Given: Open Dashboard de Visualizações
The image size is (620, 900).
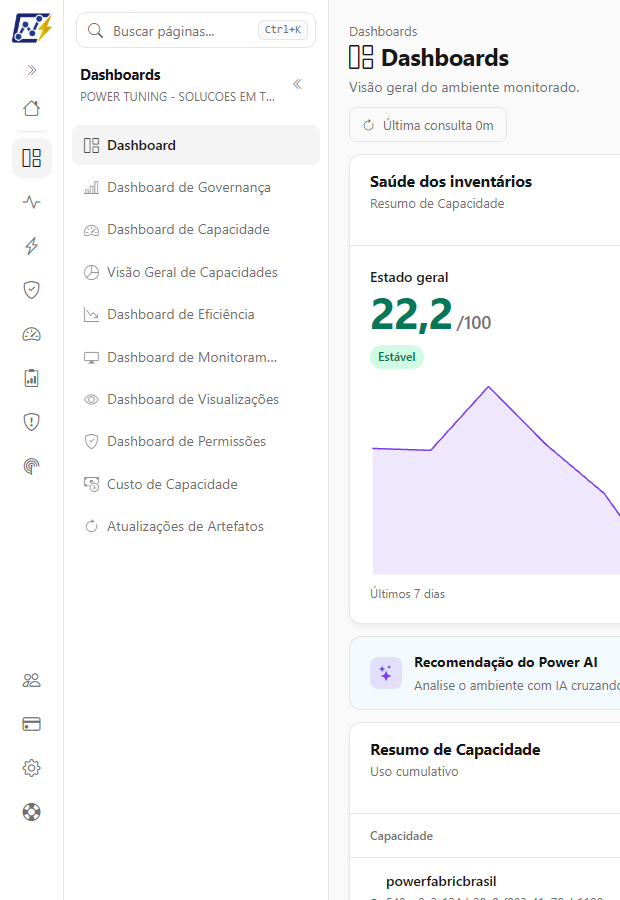Looking at the screenshot, I should coord(196,399).
